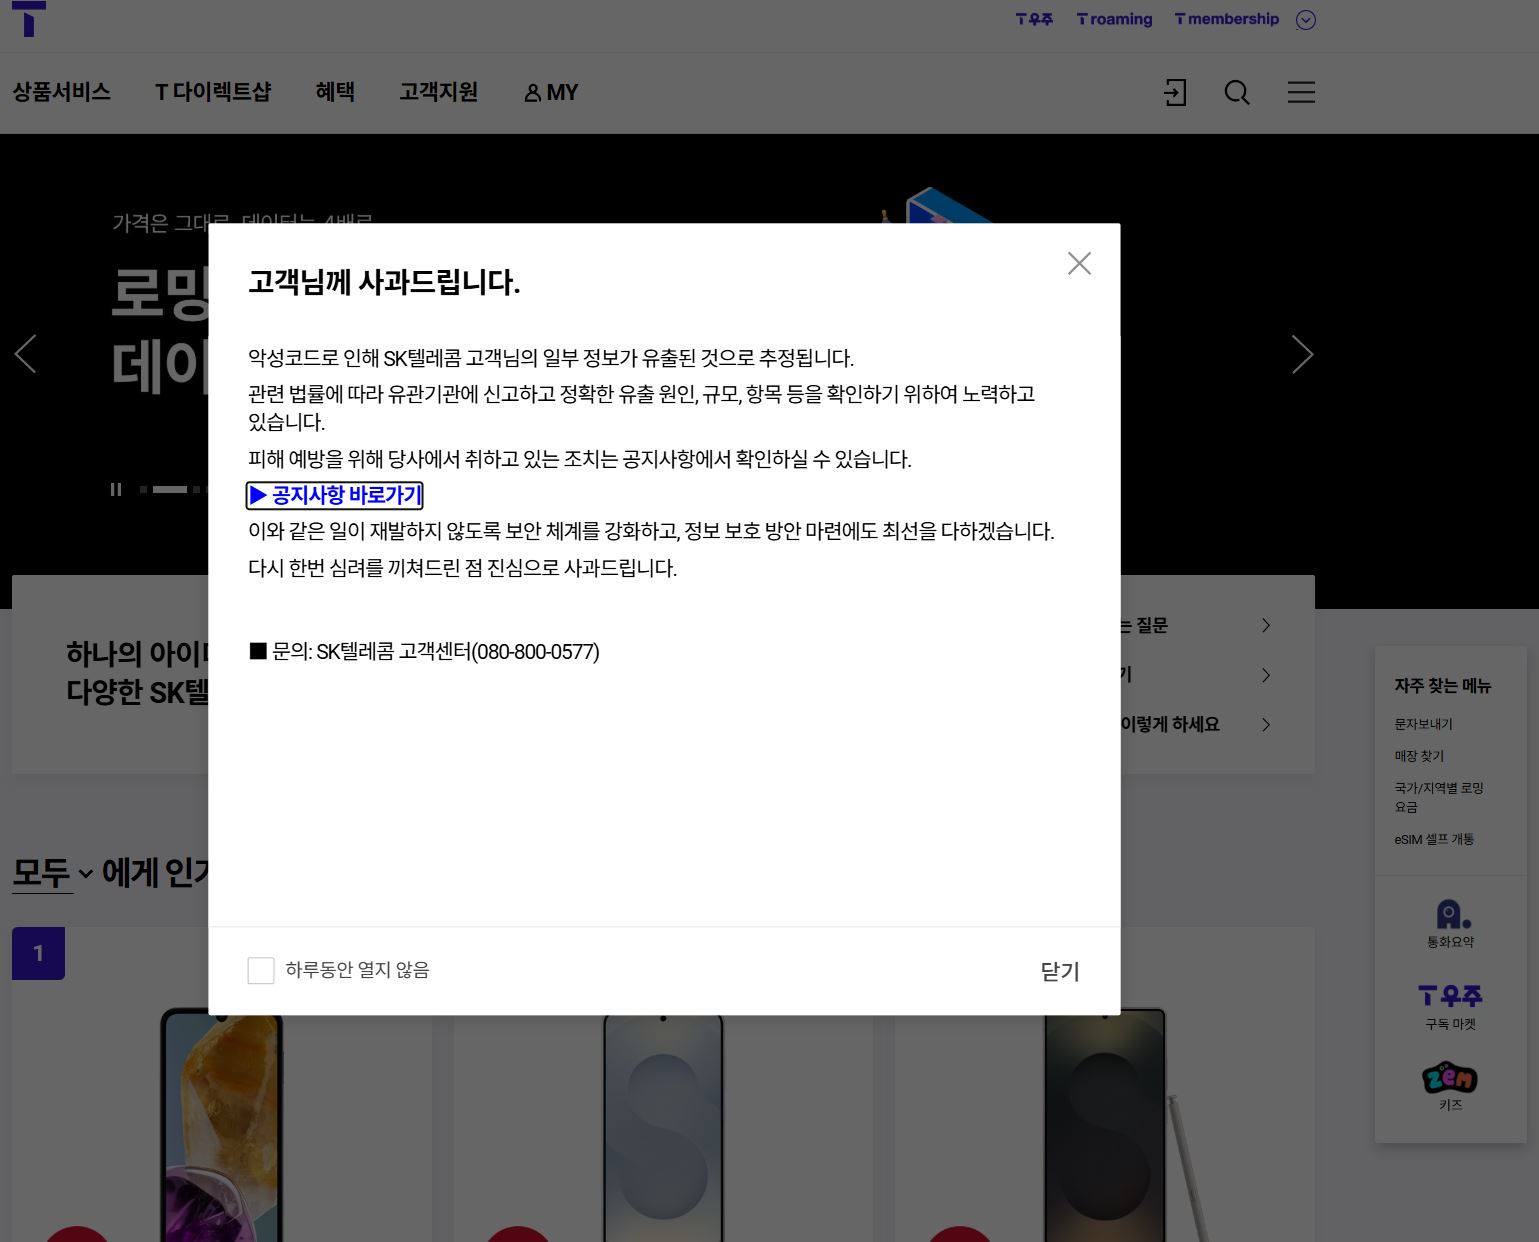Show the previous banner slide
The image size is (1539, 1242).
(25, 354)
